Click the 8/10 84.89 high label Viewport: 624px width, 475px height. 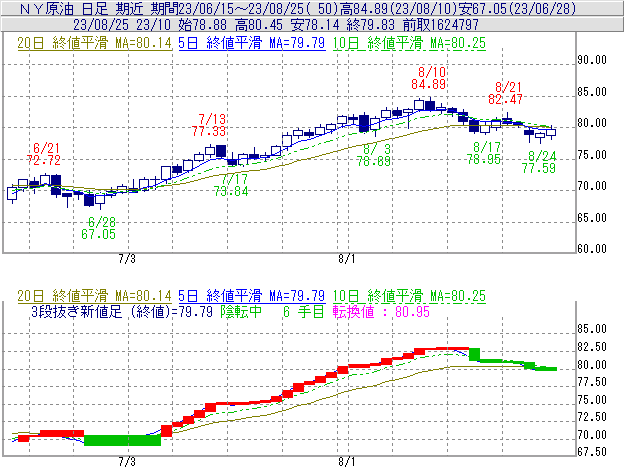pos(429,78)
